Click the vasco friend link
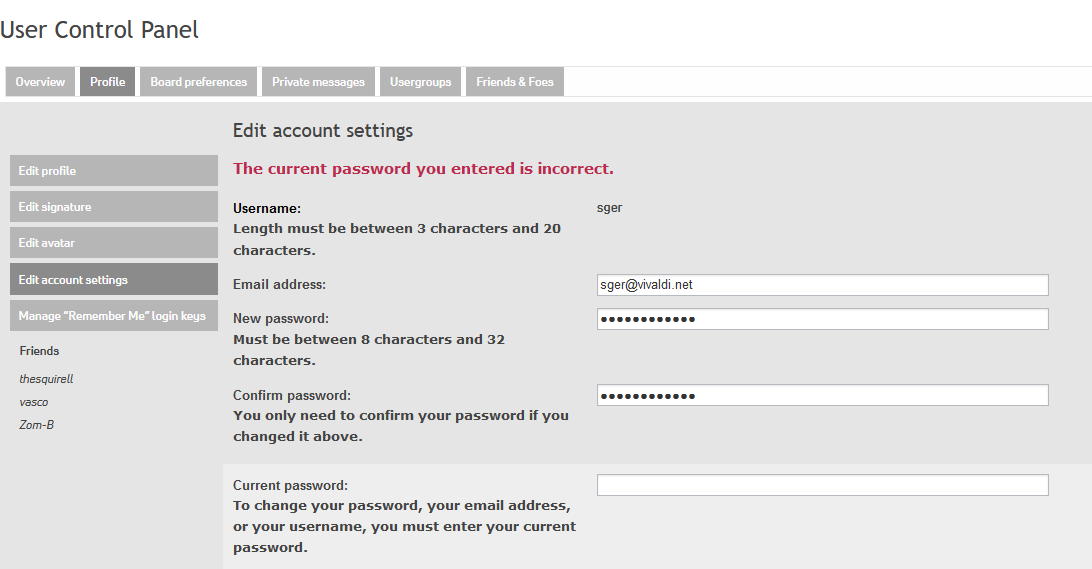The width and height of the screenshot is (1092, 569). point(34,402)
